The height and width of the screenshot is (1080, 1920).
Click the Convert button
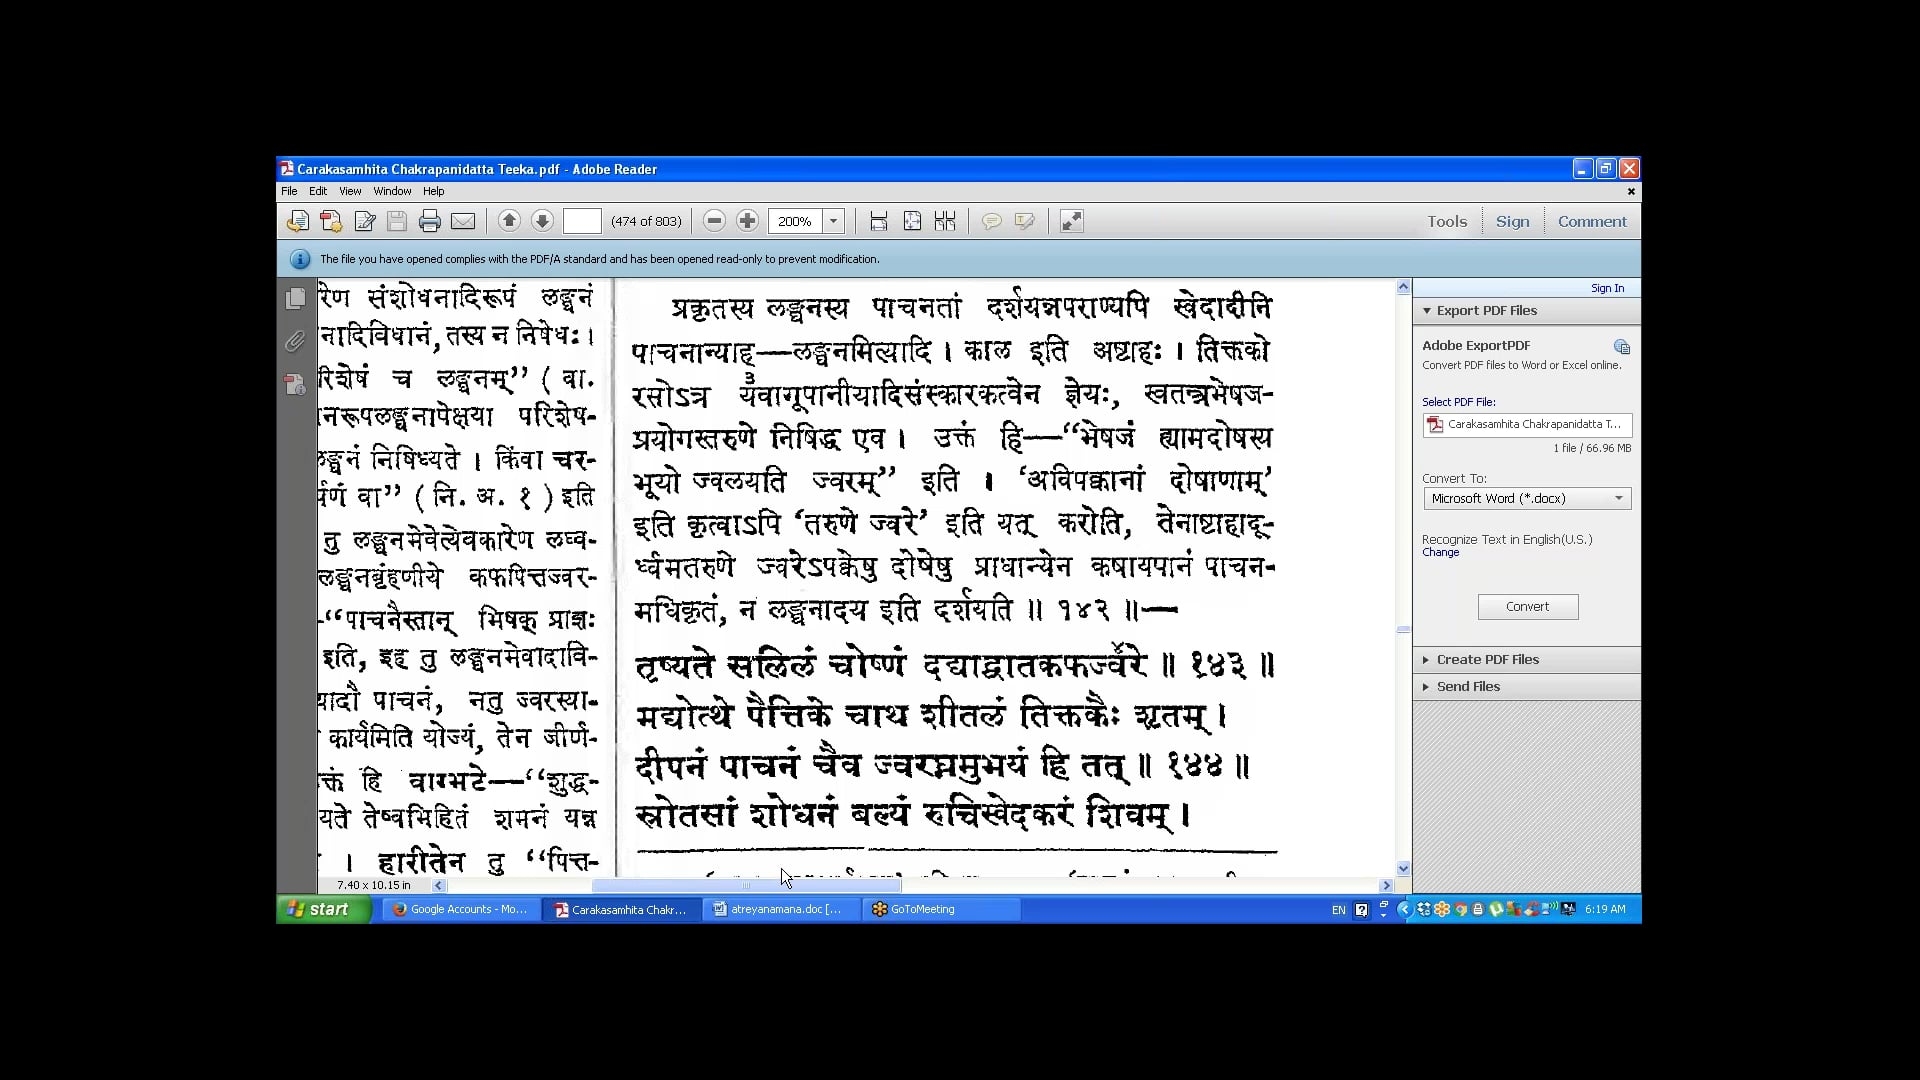tap(1527, 607)
